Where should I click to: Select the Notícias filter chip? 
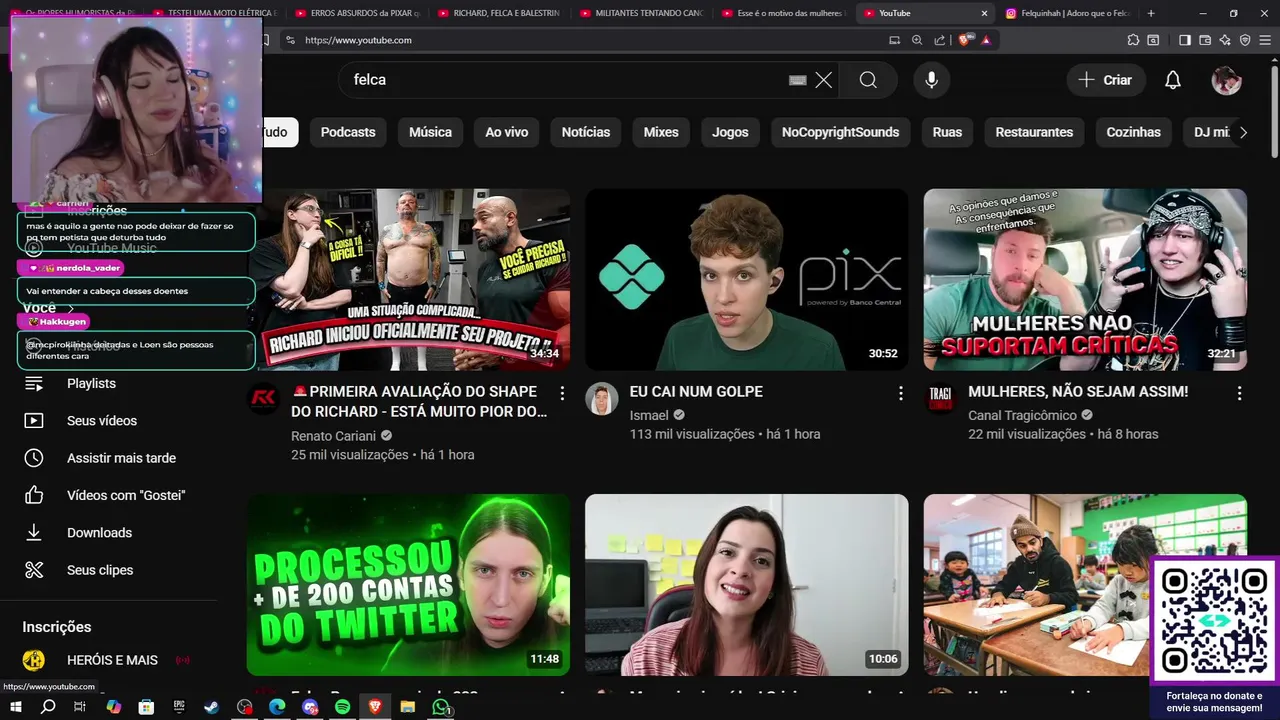click(586, 132)
